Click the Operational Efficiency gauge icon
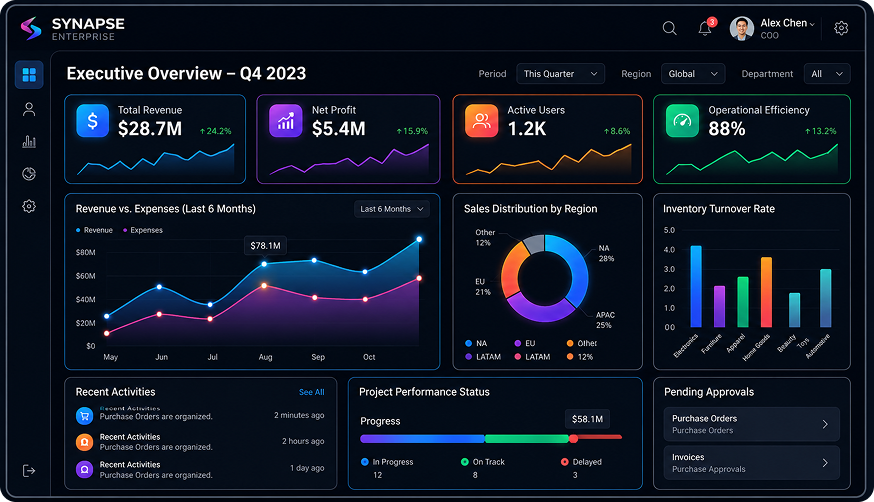 682,121
